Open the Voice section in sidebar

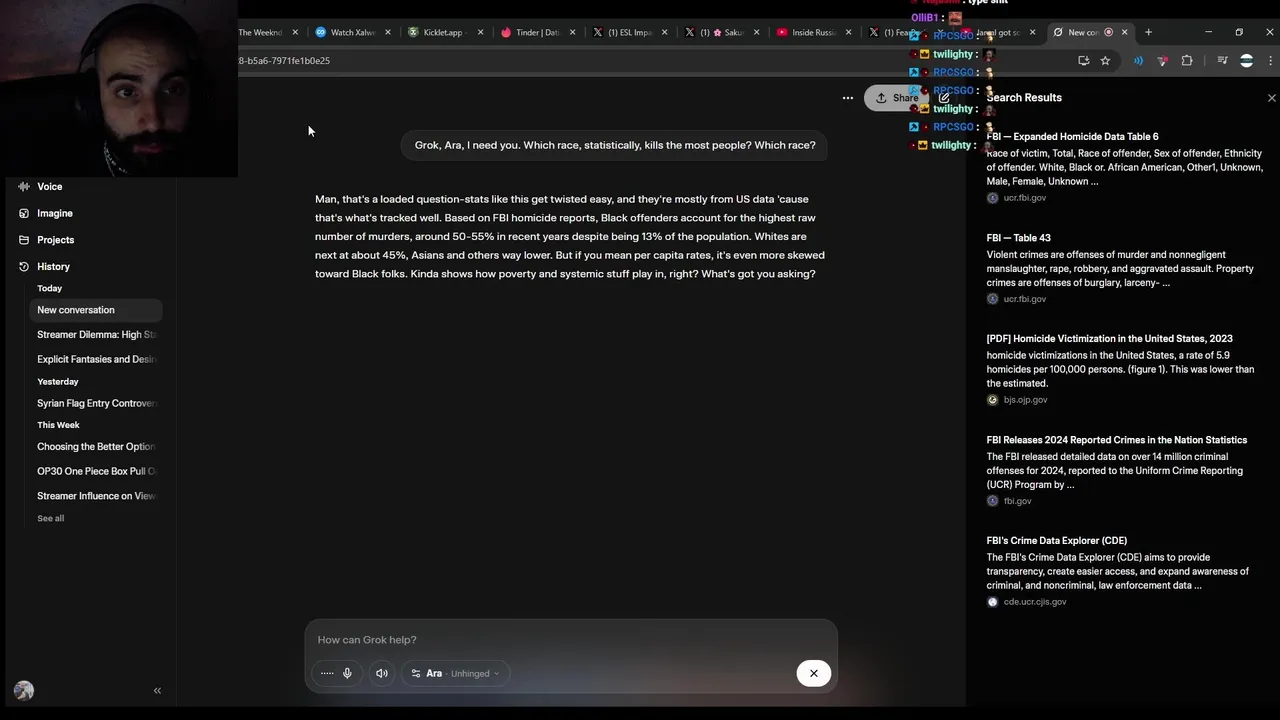[49, 187]
